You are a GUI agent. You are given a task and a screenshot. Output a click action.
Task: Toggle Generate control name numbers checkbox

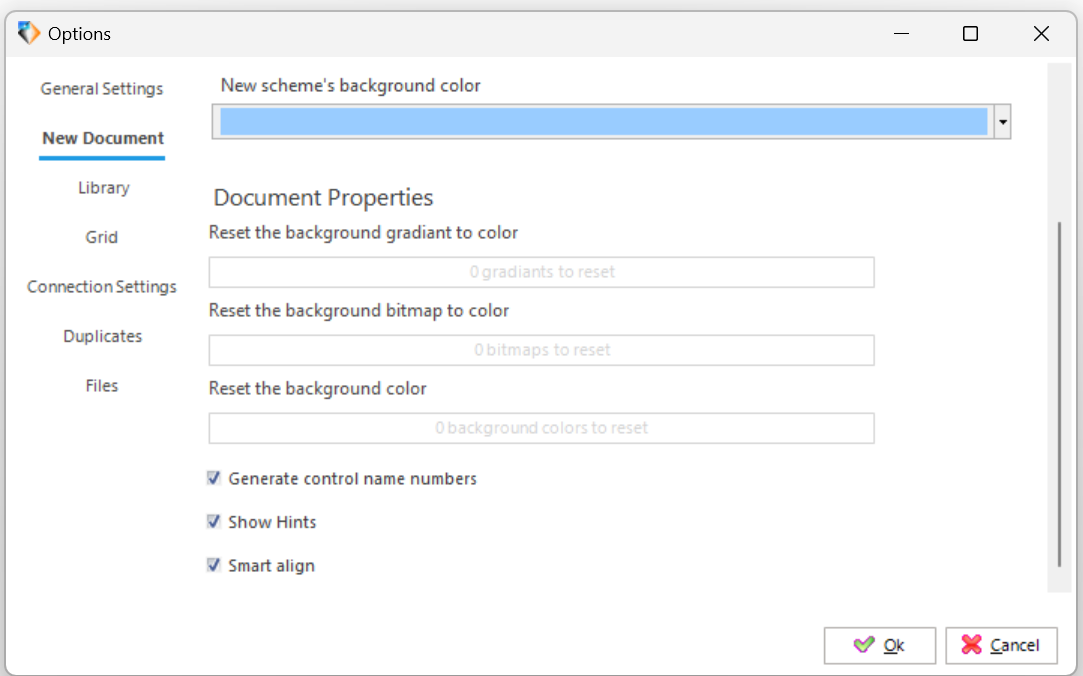coord(213,478)
